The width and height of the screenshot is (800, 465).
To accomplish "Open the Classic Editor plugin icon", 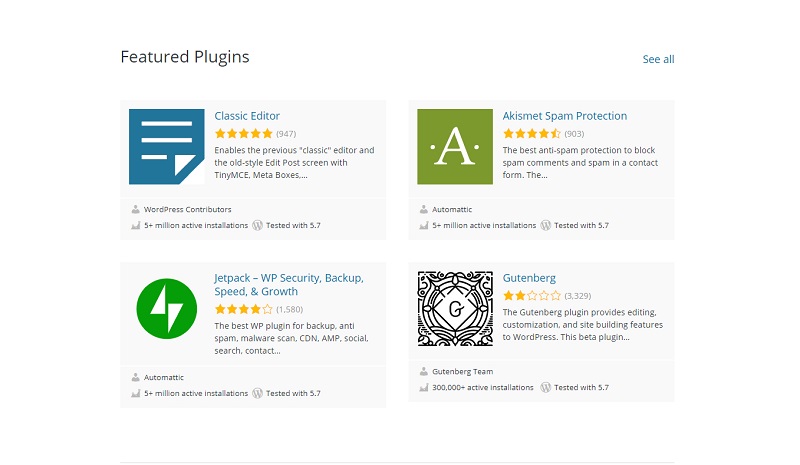I will pyautogui.click(x=166, y=146).
